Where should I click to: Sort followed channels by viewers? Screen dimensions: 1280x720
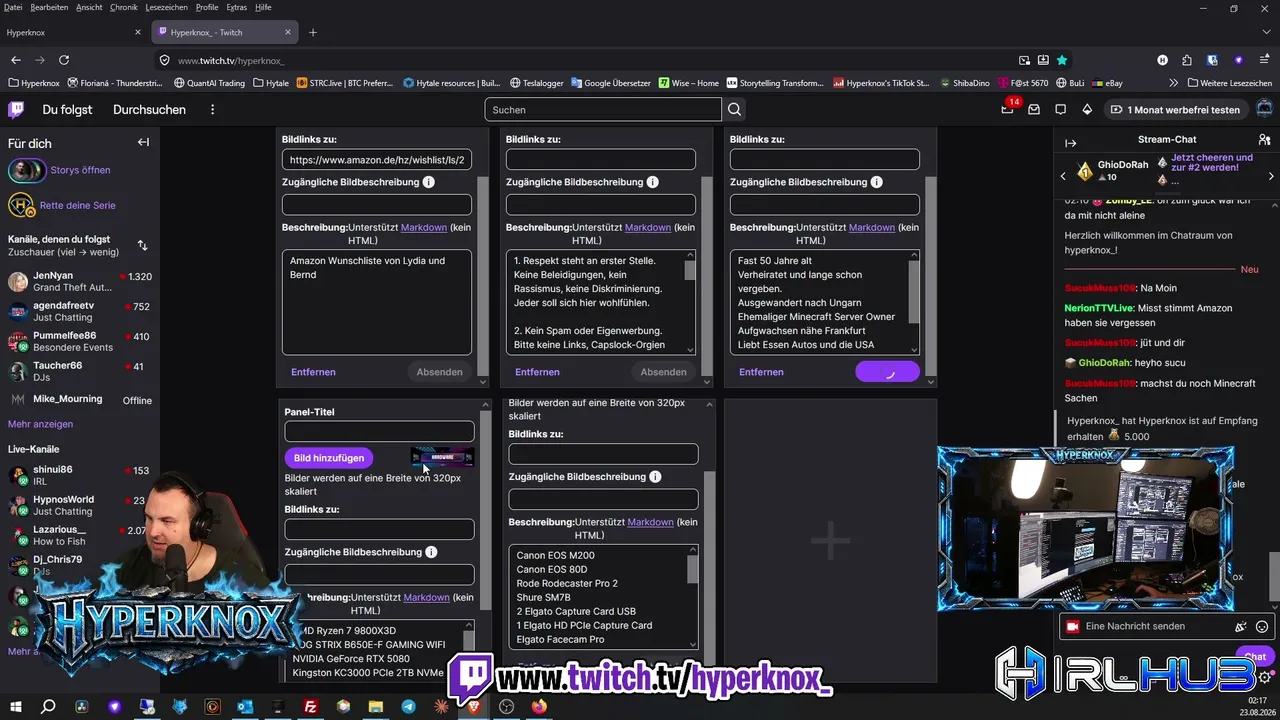pos(142,245)
